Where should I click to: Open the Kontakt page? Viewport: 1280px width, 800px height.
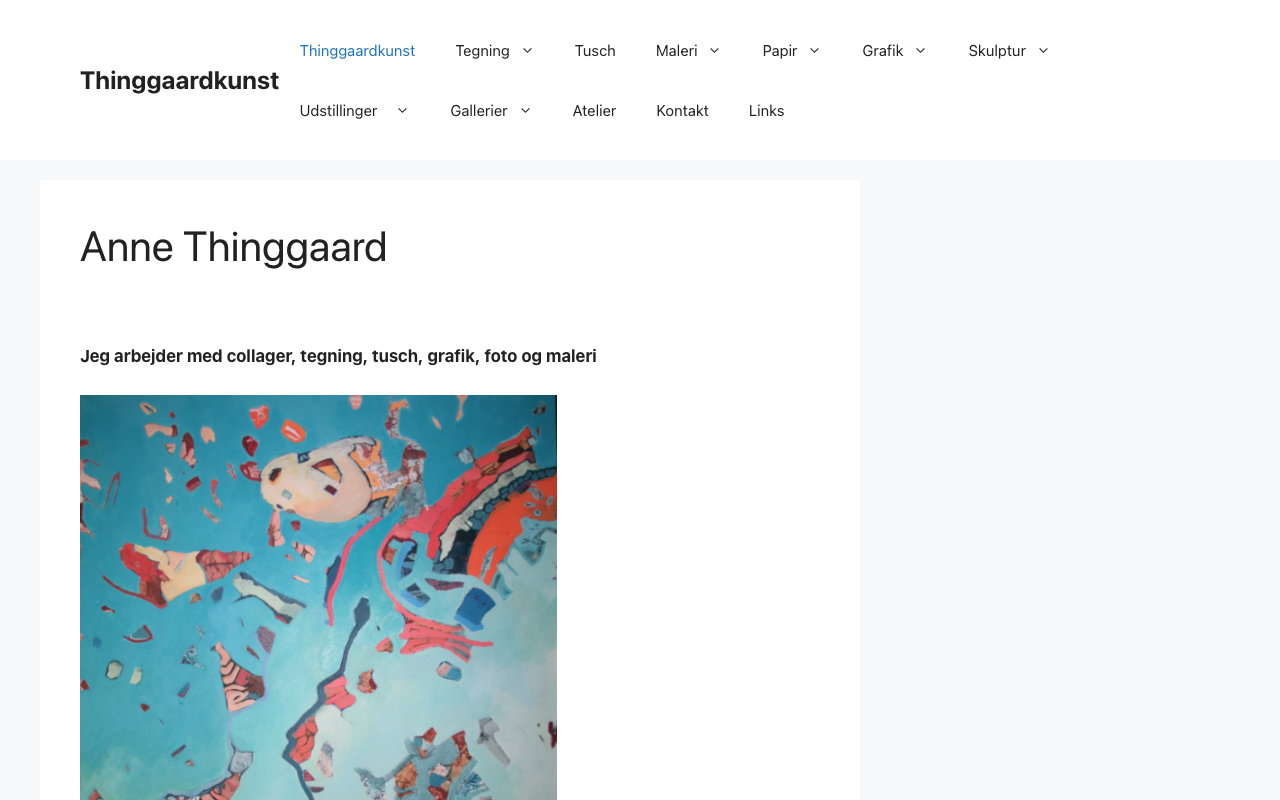[682, 110]
